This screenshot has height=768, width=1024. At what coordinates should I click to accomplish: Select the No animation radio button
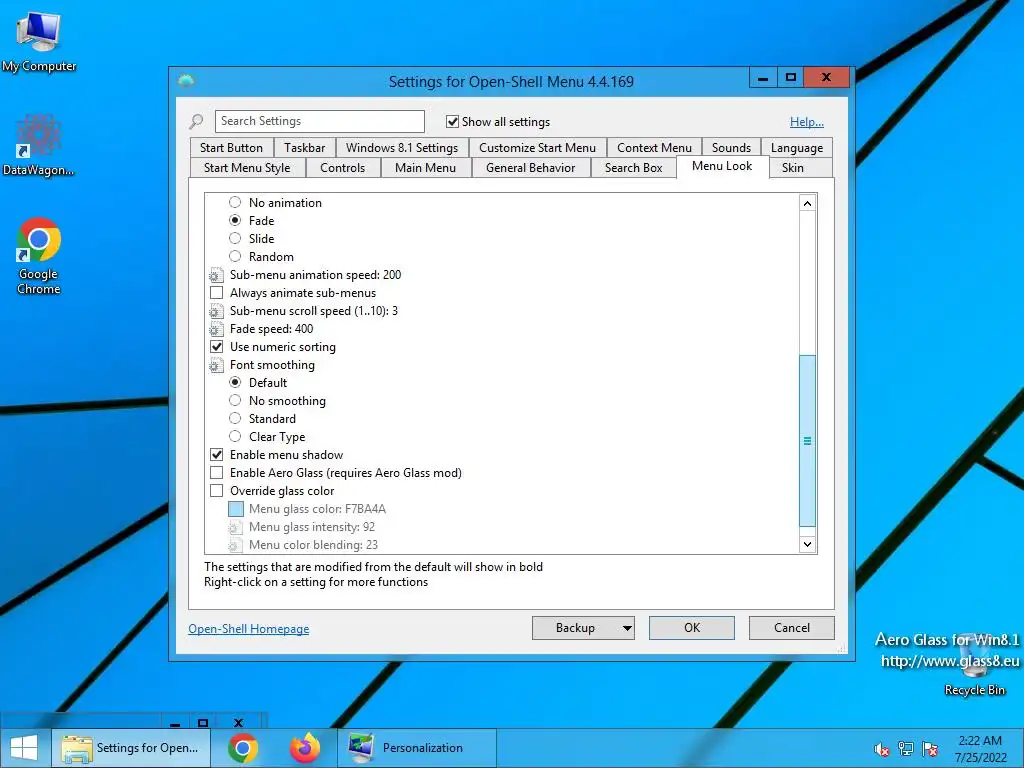pos(235,202)
